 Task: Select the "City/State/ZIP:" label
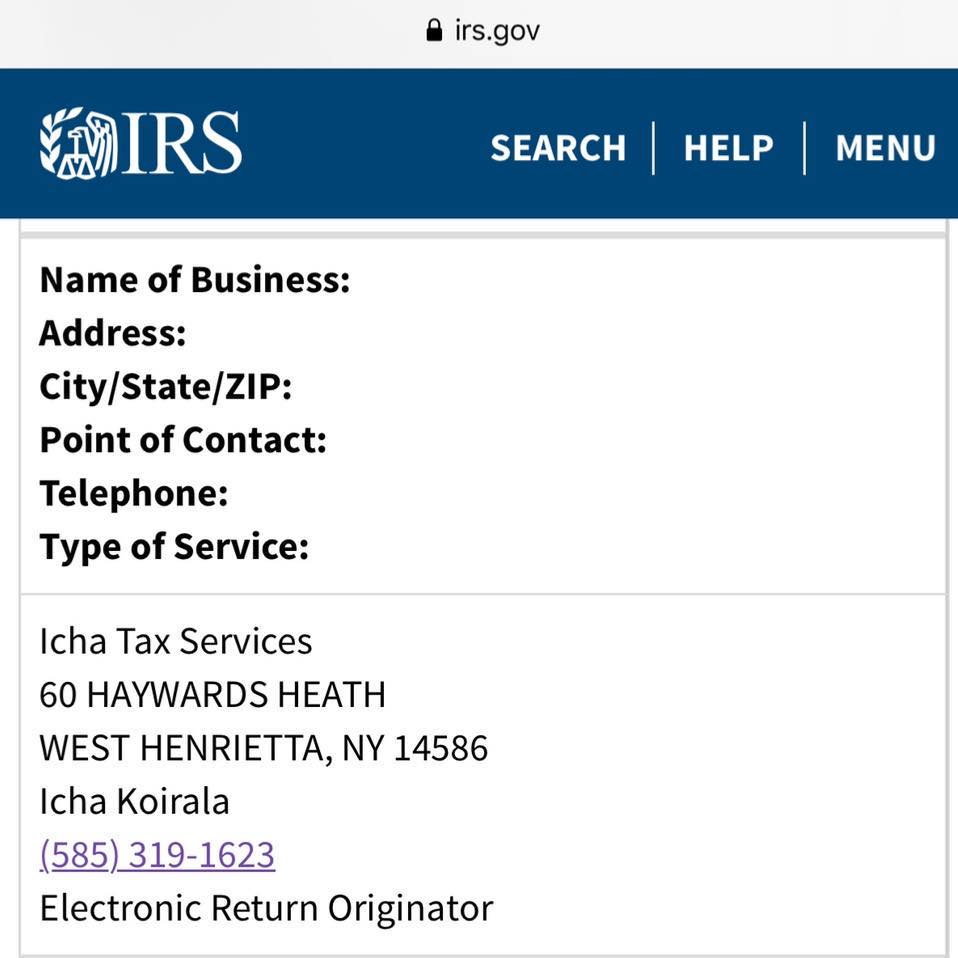[x=166, y=387]
